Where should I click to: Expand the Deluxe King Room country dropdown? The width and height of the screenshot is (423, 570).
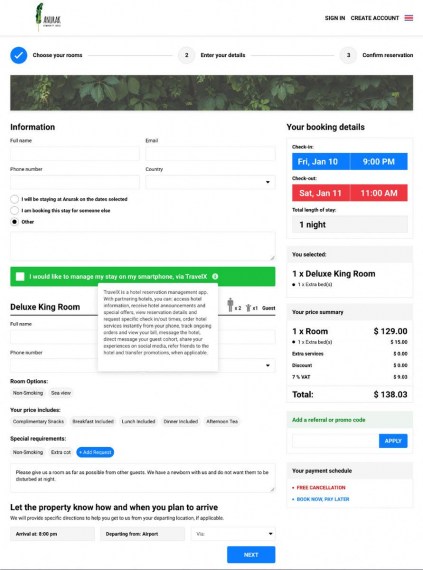coord(247,365)
